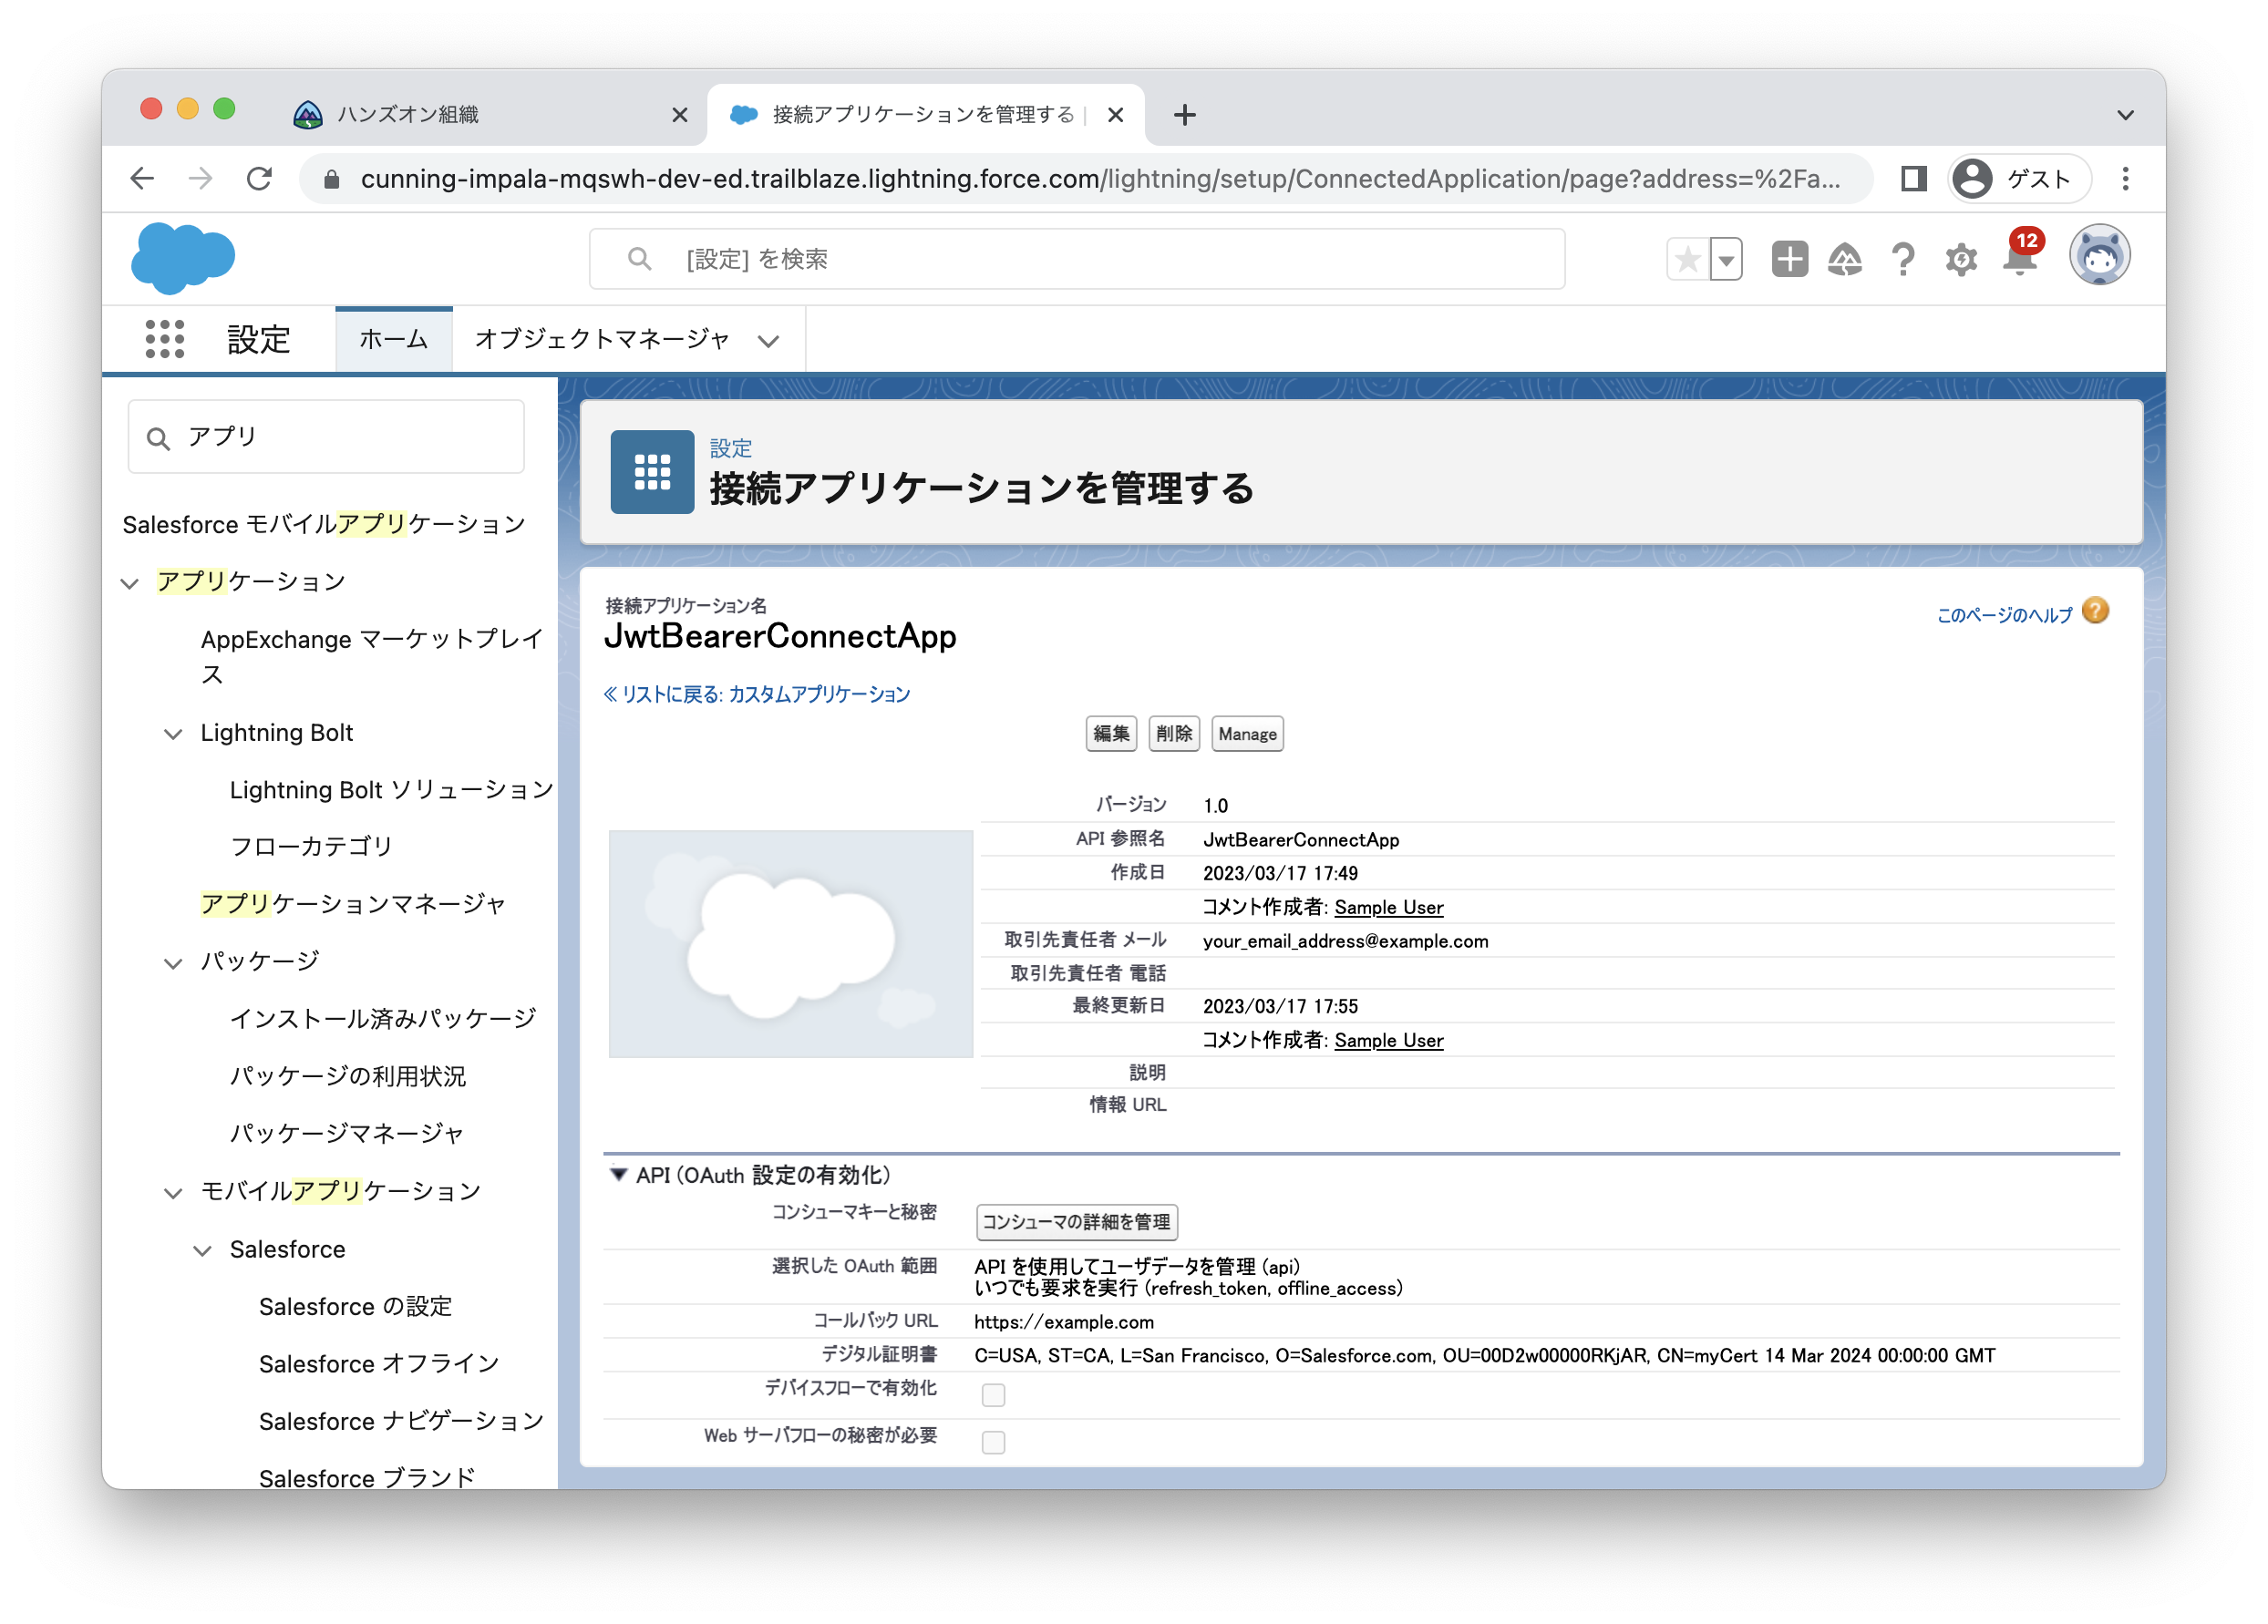Check Web サーバフローの秘密が必要
This screenshot has width=2268, height=1624.
pos(993,1441)
